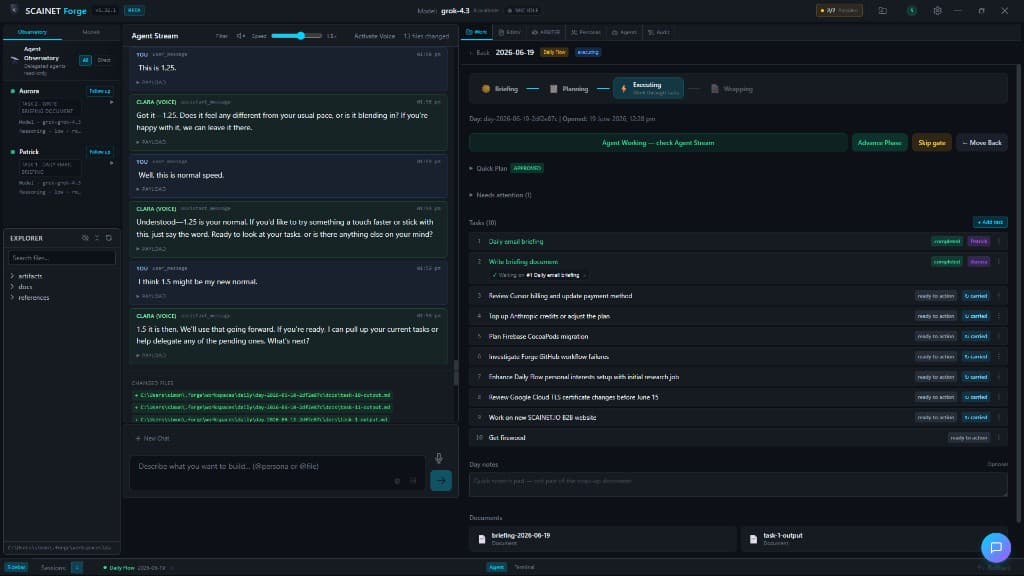1024x576 pixels.
Task: Click the Advance Phase button
Action: pyautogui.click(x=879, y=143)
